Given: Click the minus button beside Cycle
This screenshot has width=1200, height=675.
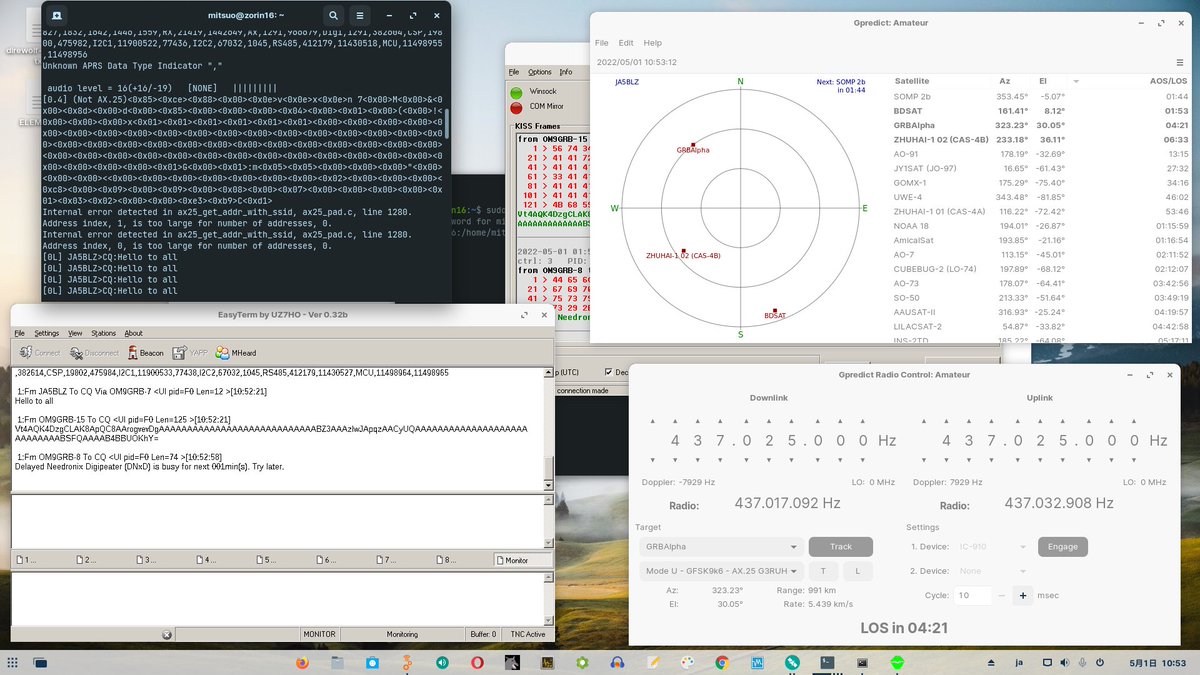Looking at the screenshot, I should (x=1002, y=595).
